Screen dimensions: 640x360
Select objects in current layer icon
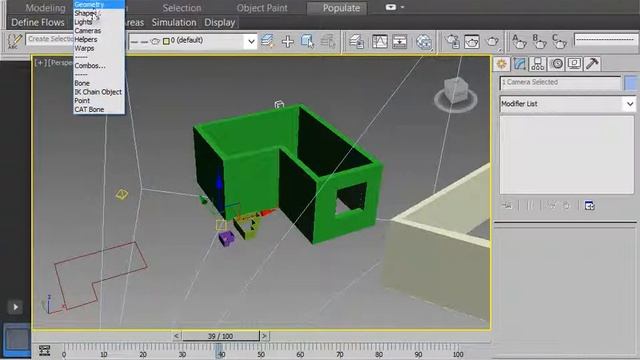[307, 41]
